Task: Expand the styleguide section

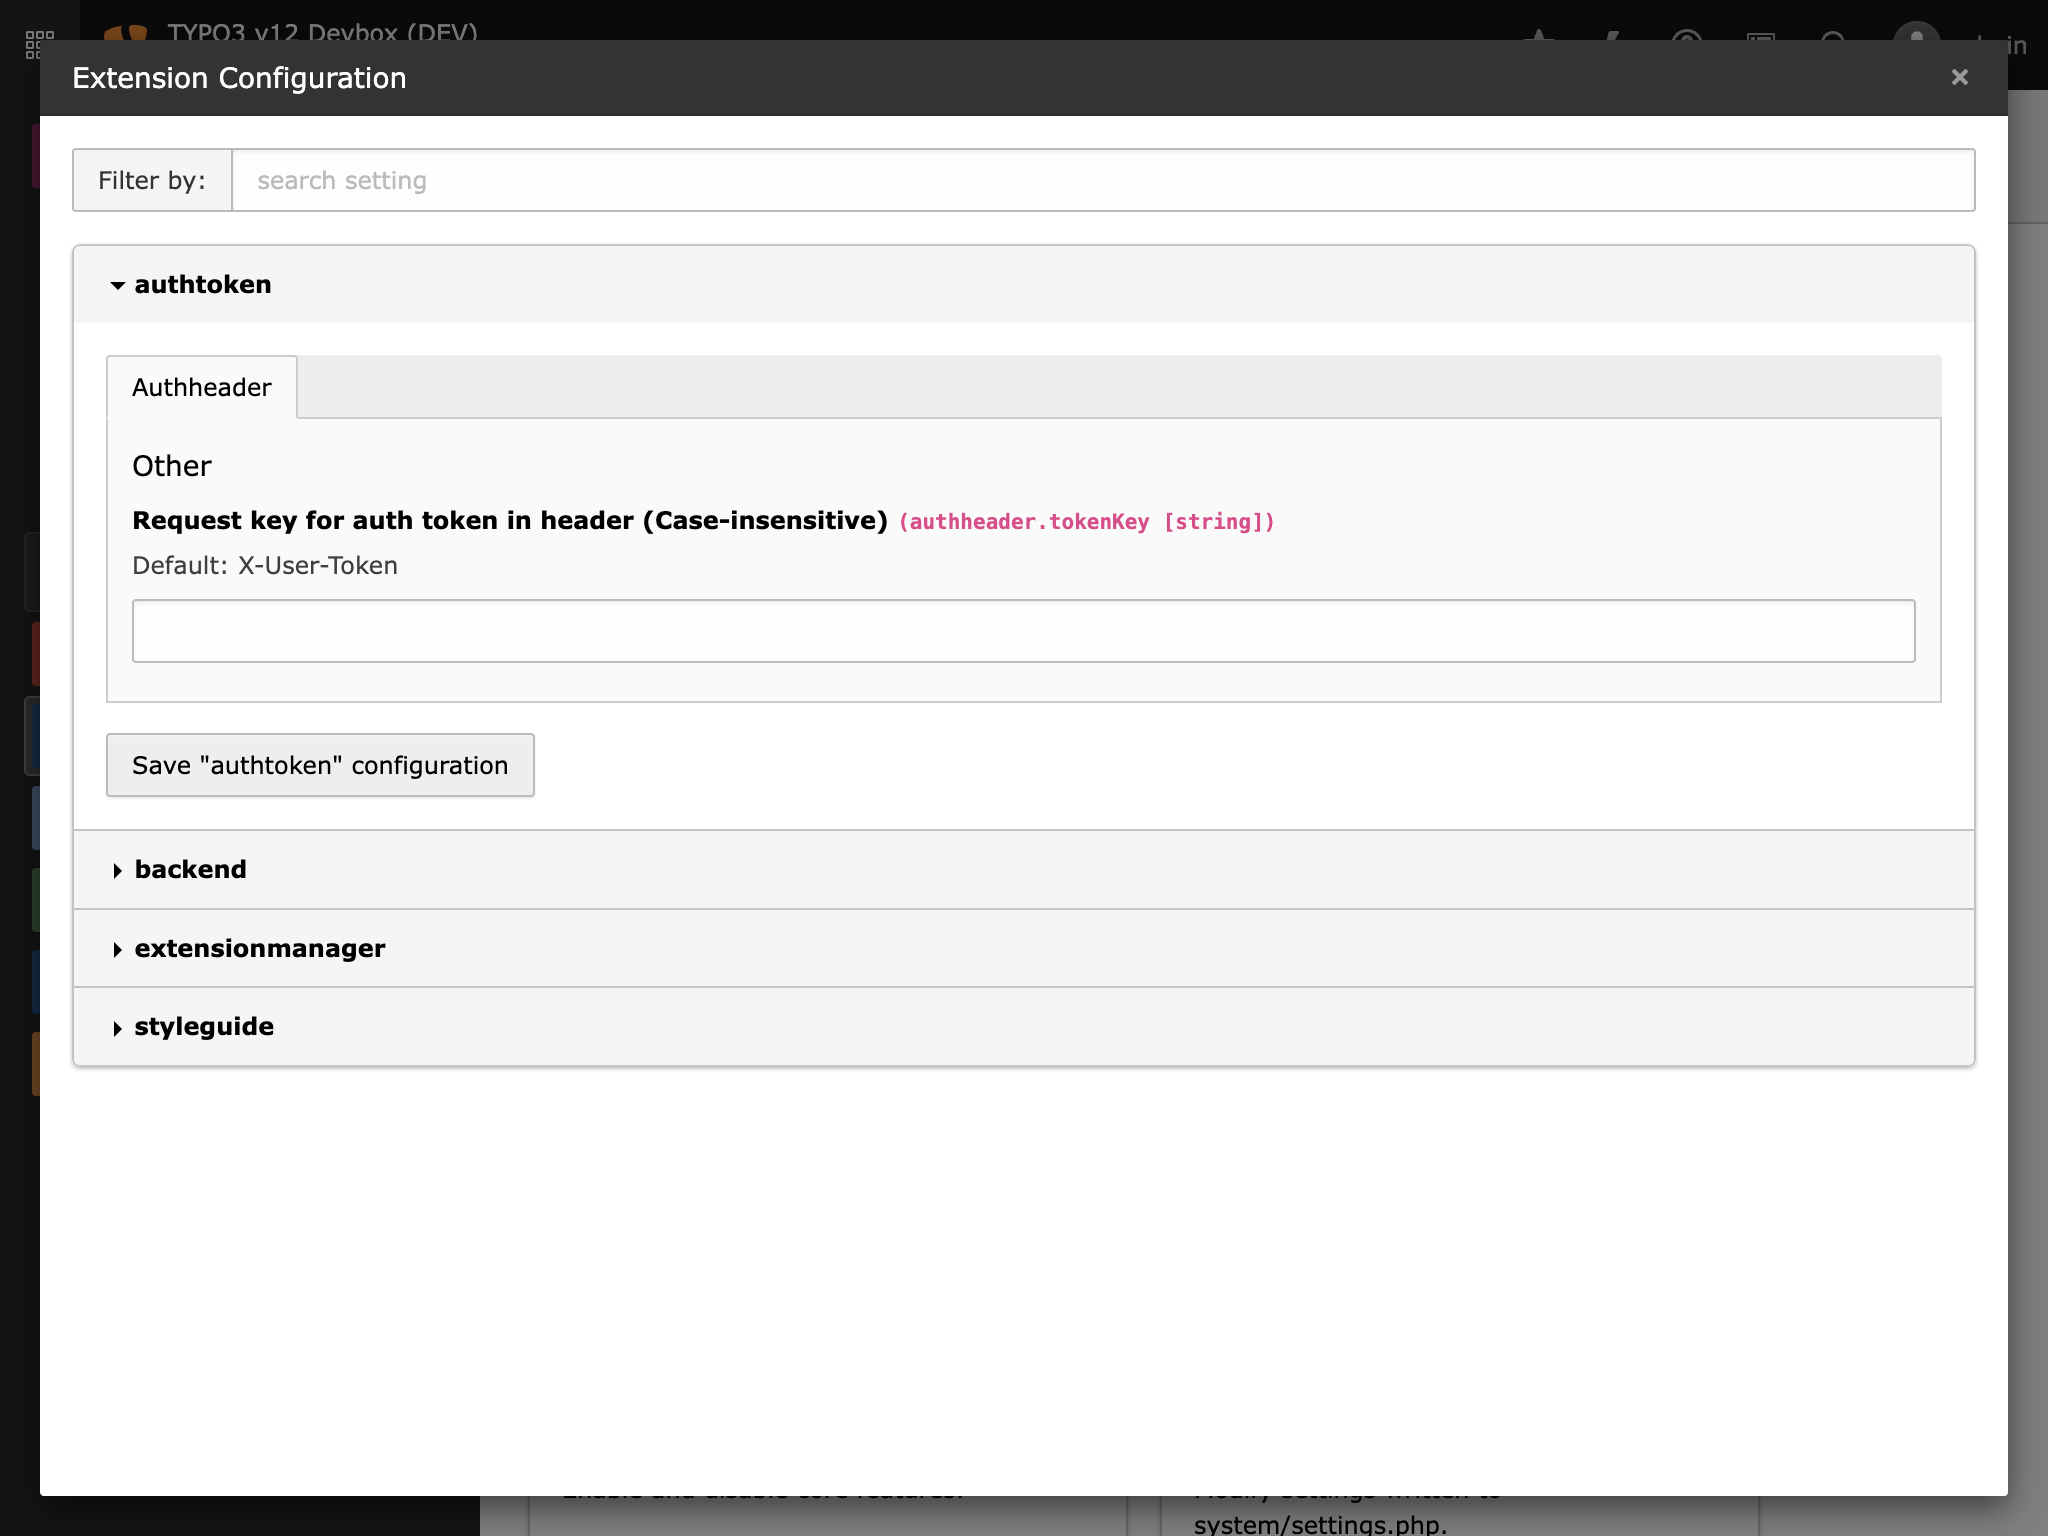Action: pyautogui.click(x=1024, y=1026)
